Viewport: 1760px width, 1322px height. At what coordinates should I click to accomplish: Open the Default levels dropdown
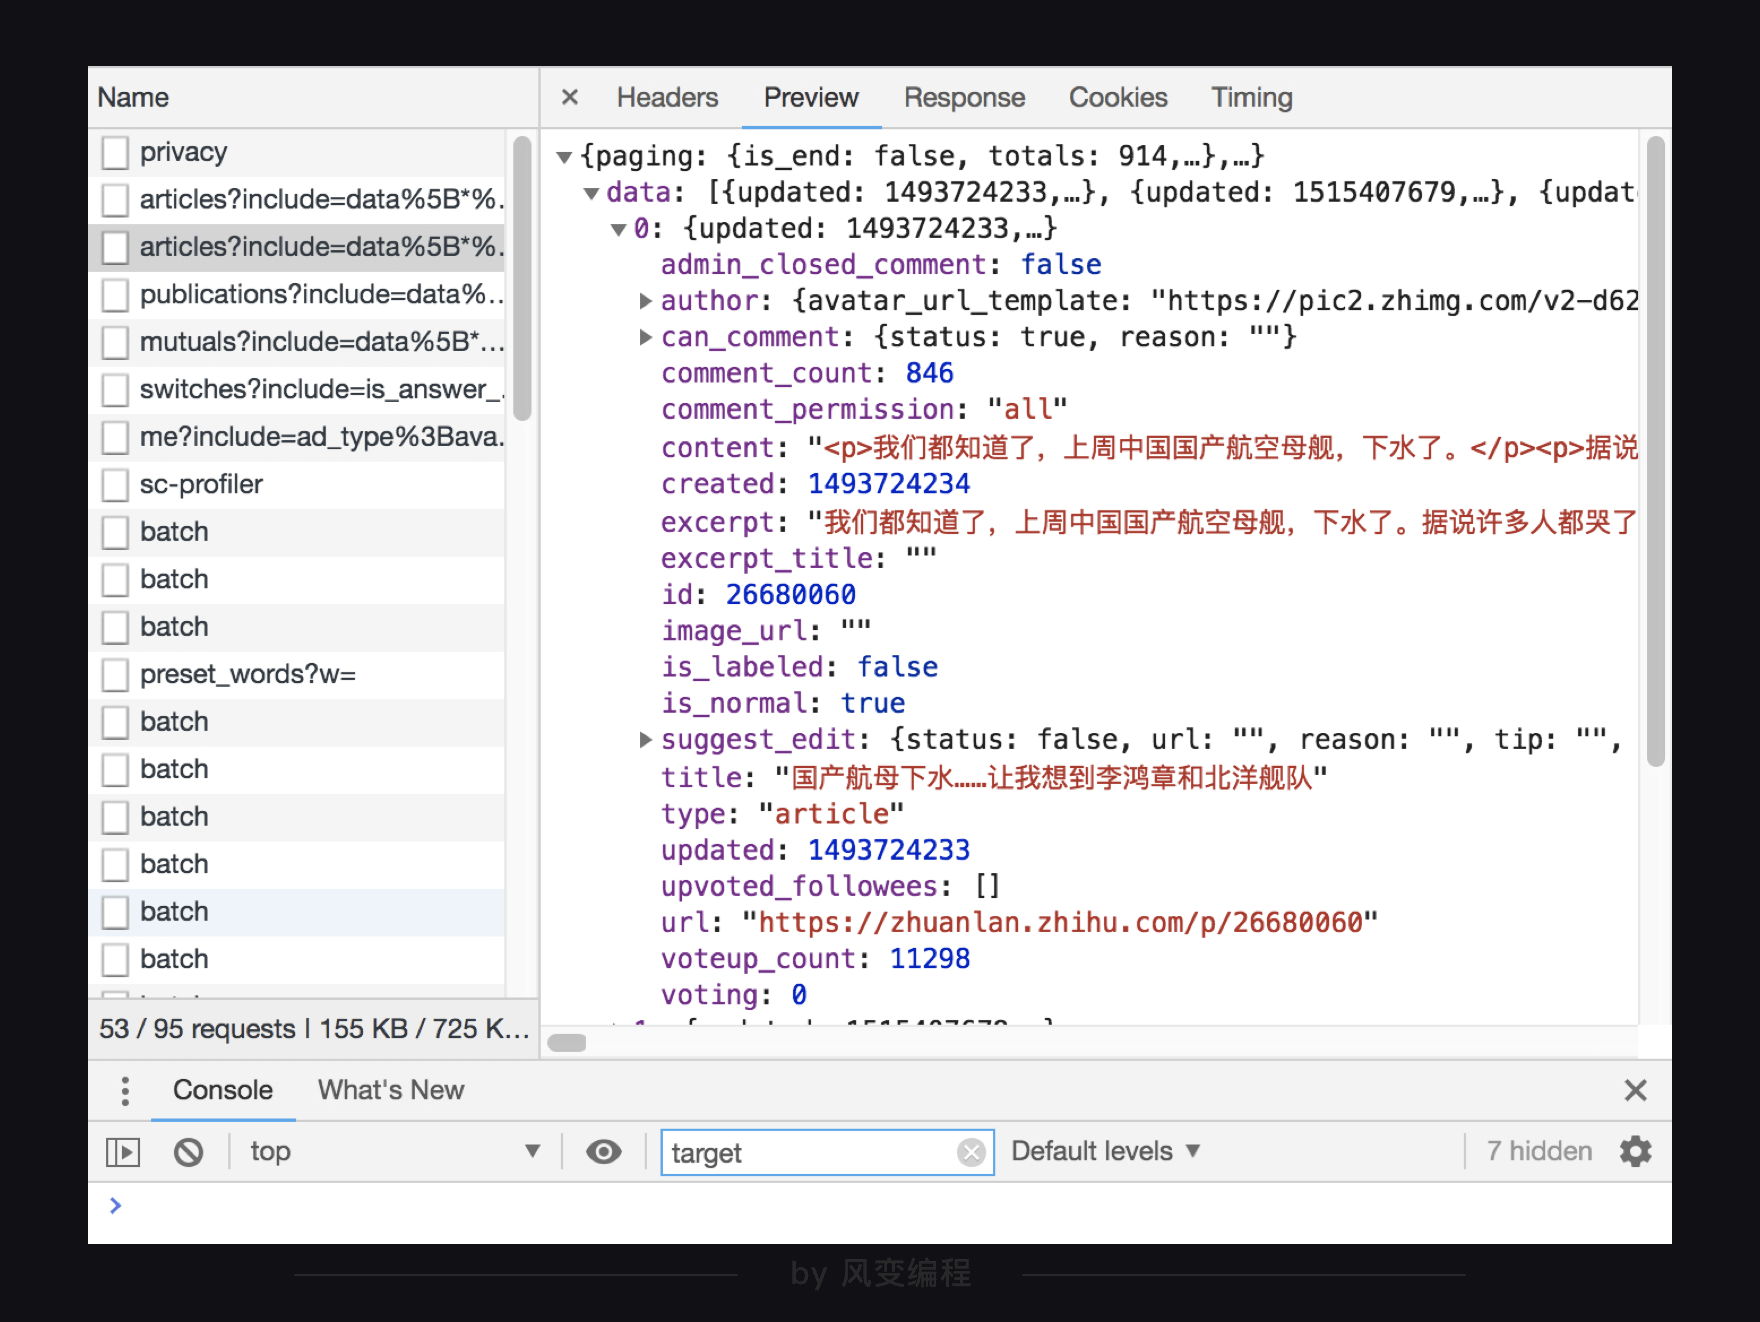pos(1106,1151)
